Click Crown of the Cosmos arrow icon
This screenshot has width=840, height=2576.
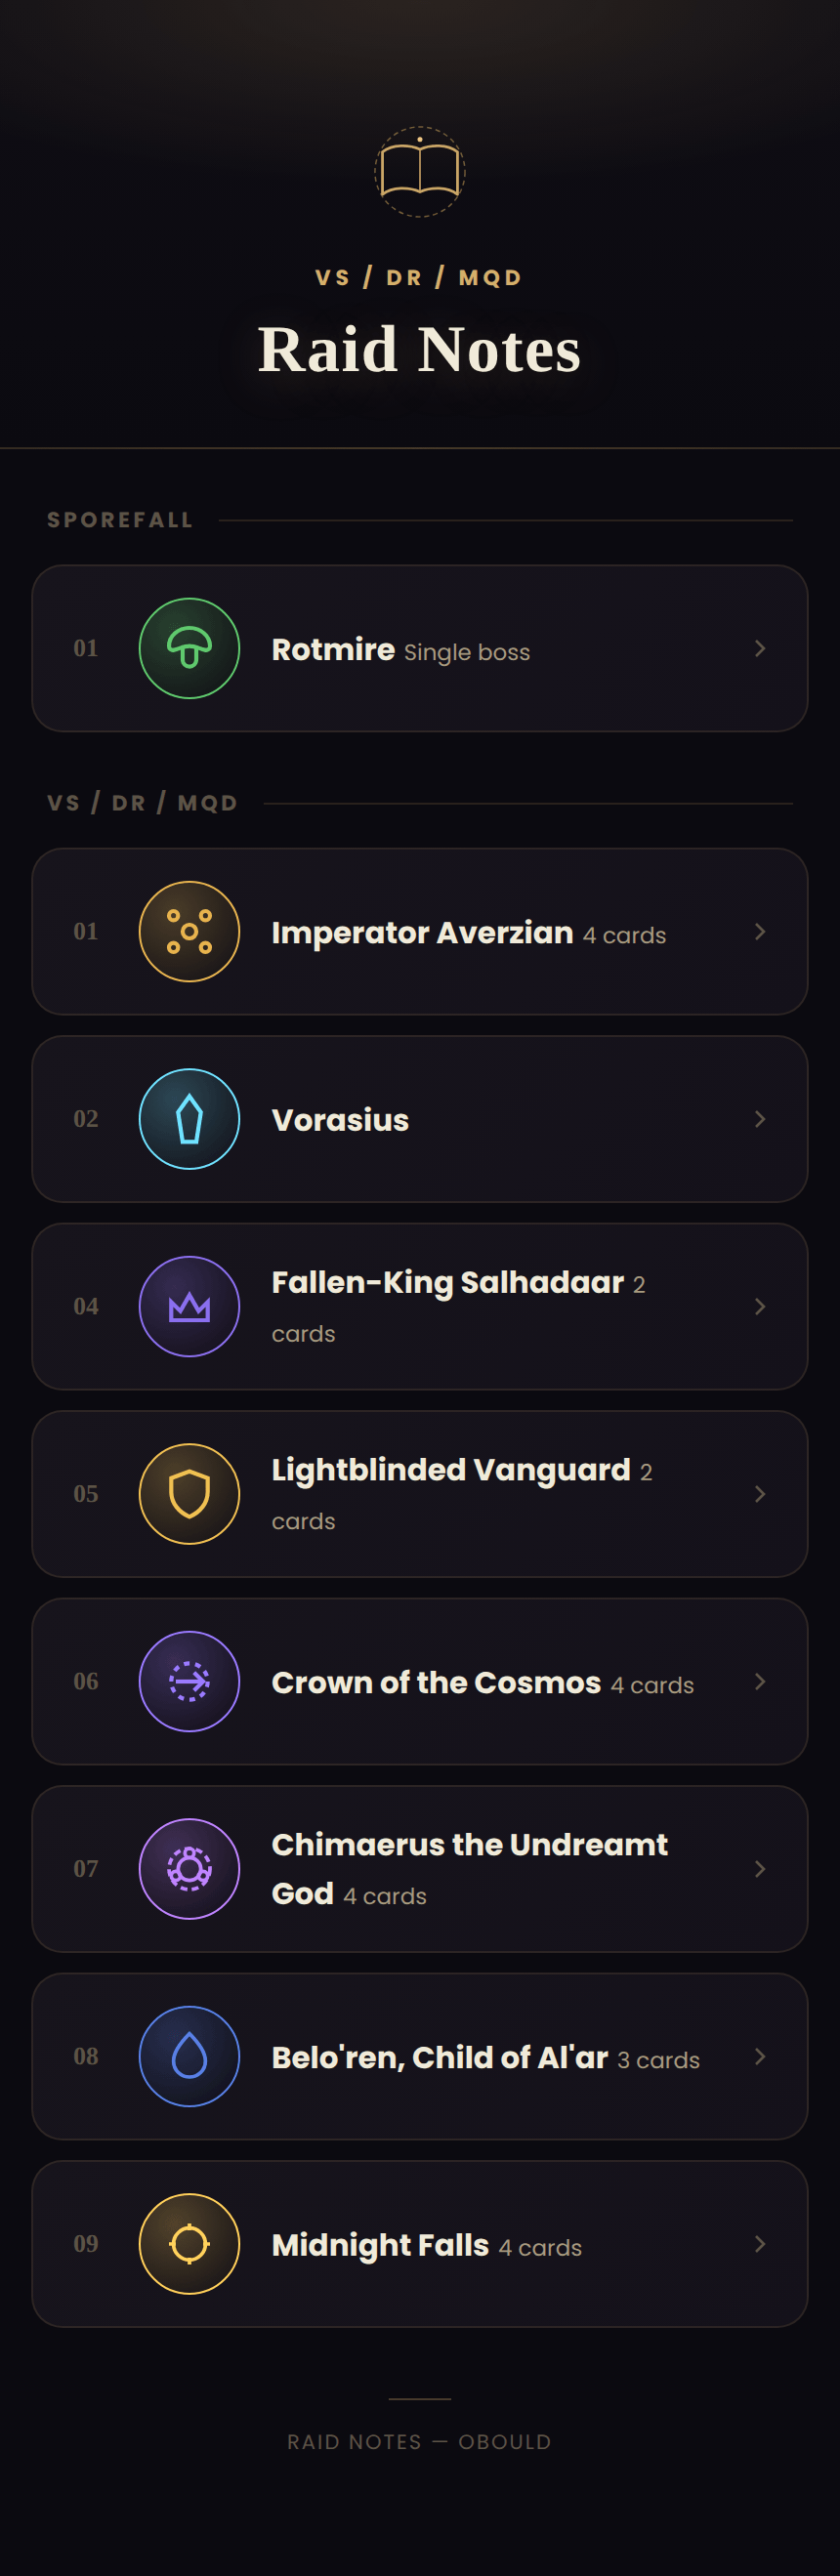coord(189,1681)
